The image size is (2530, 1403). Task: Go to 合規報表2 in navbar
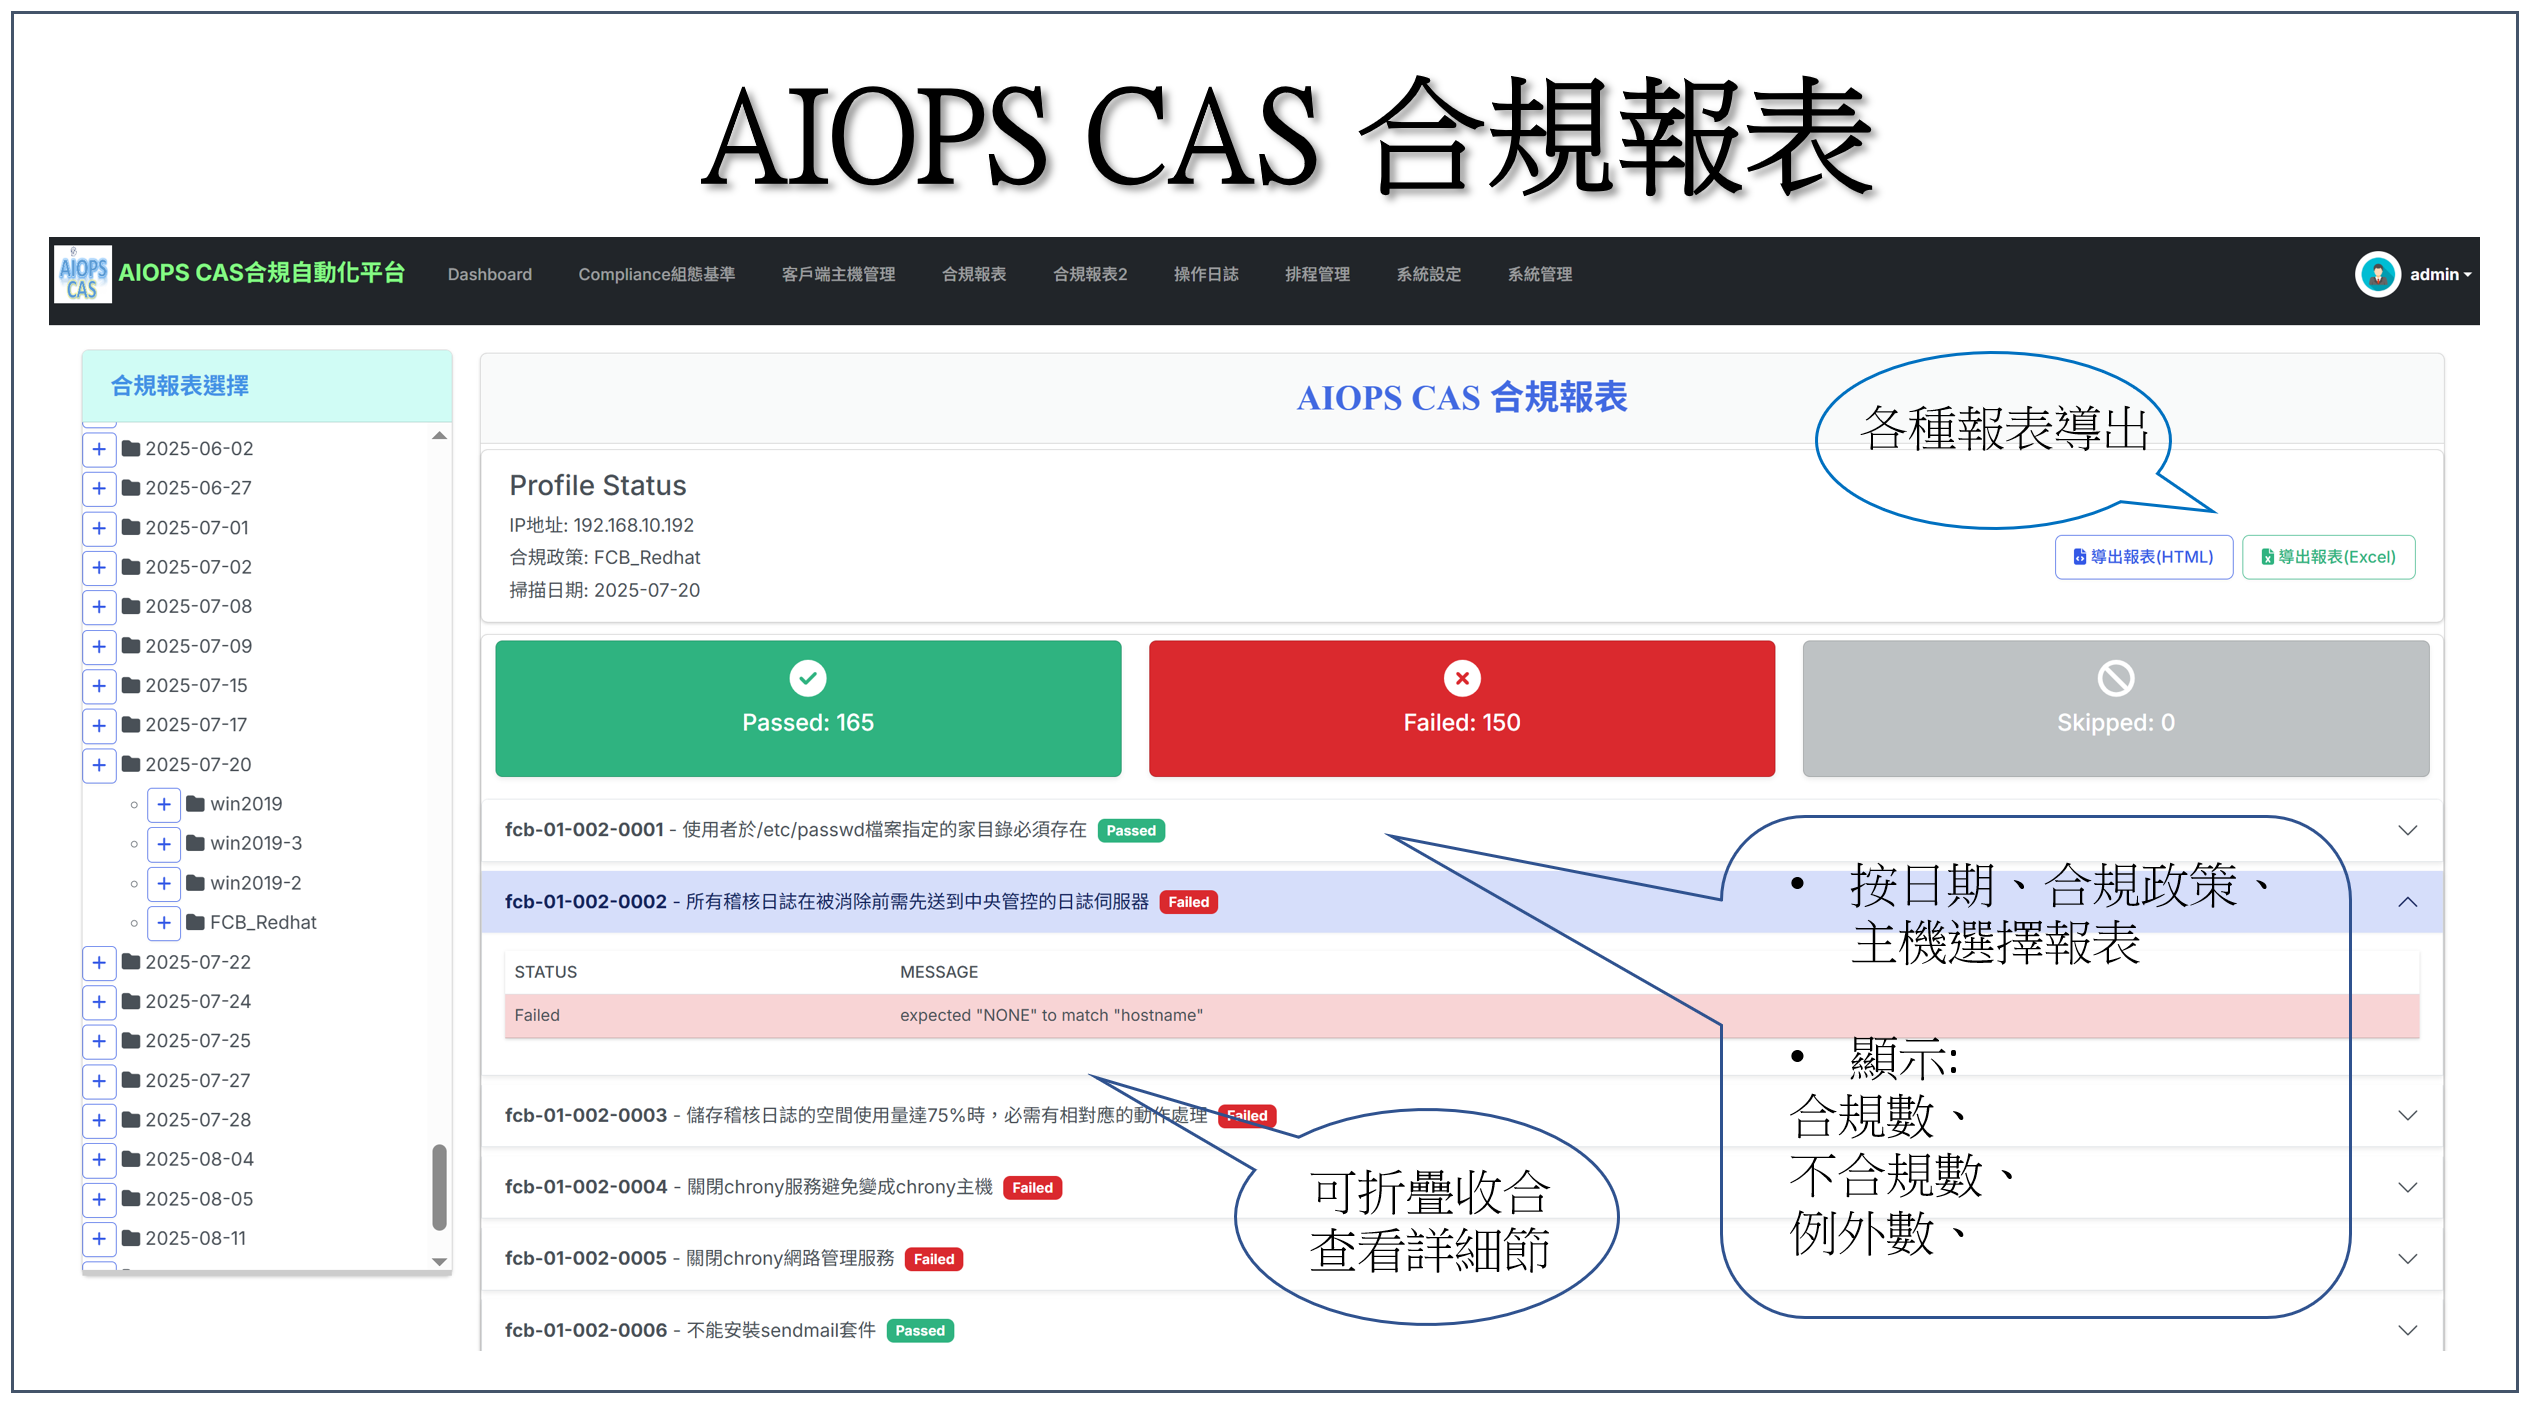[1089, 274]
